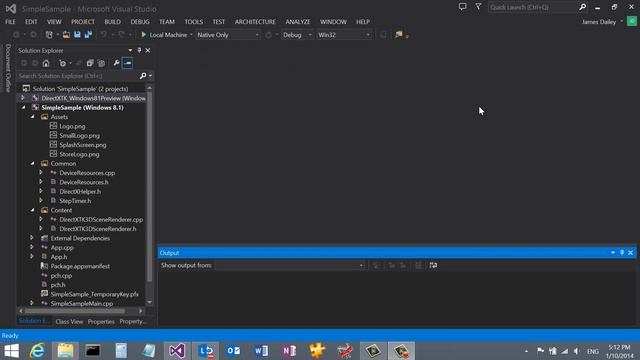Pin the Solution Explorer auto-hide button
Viewport: 640px width, 360px height.
(x=139, y=50)
